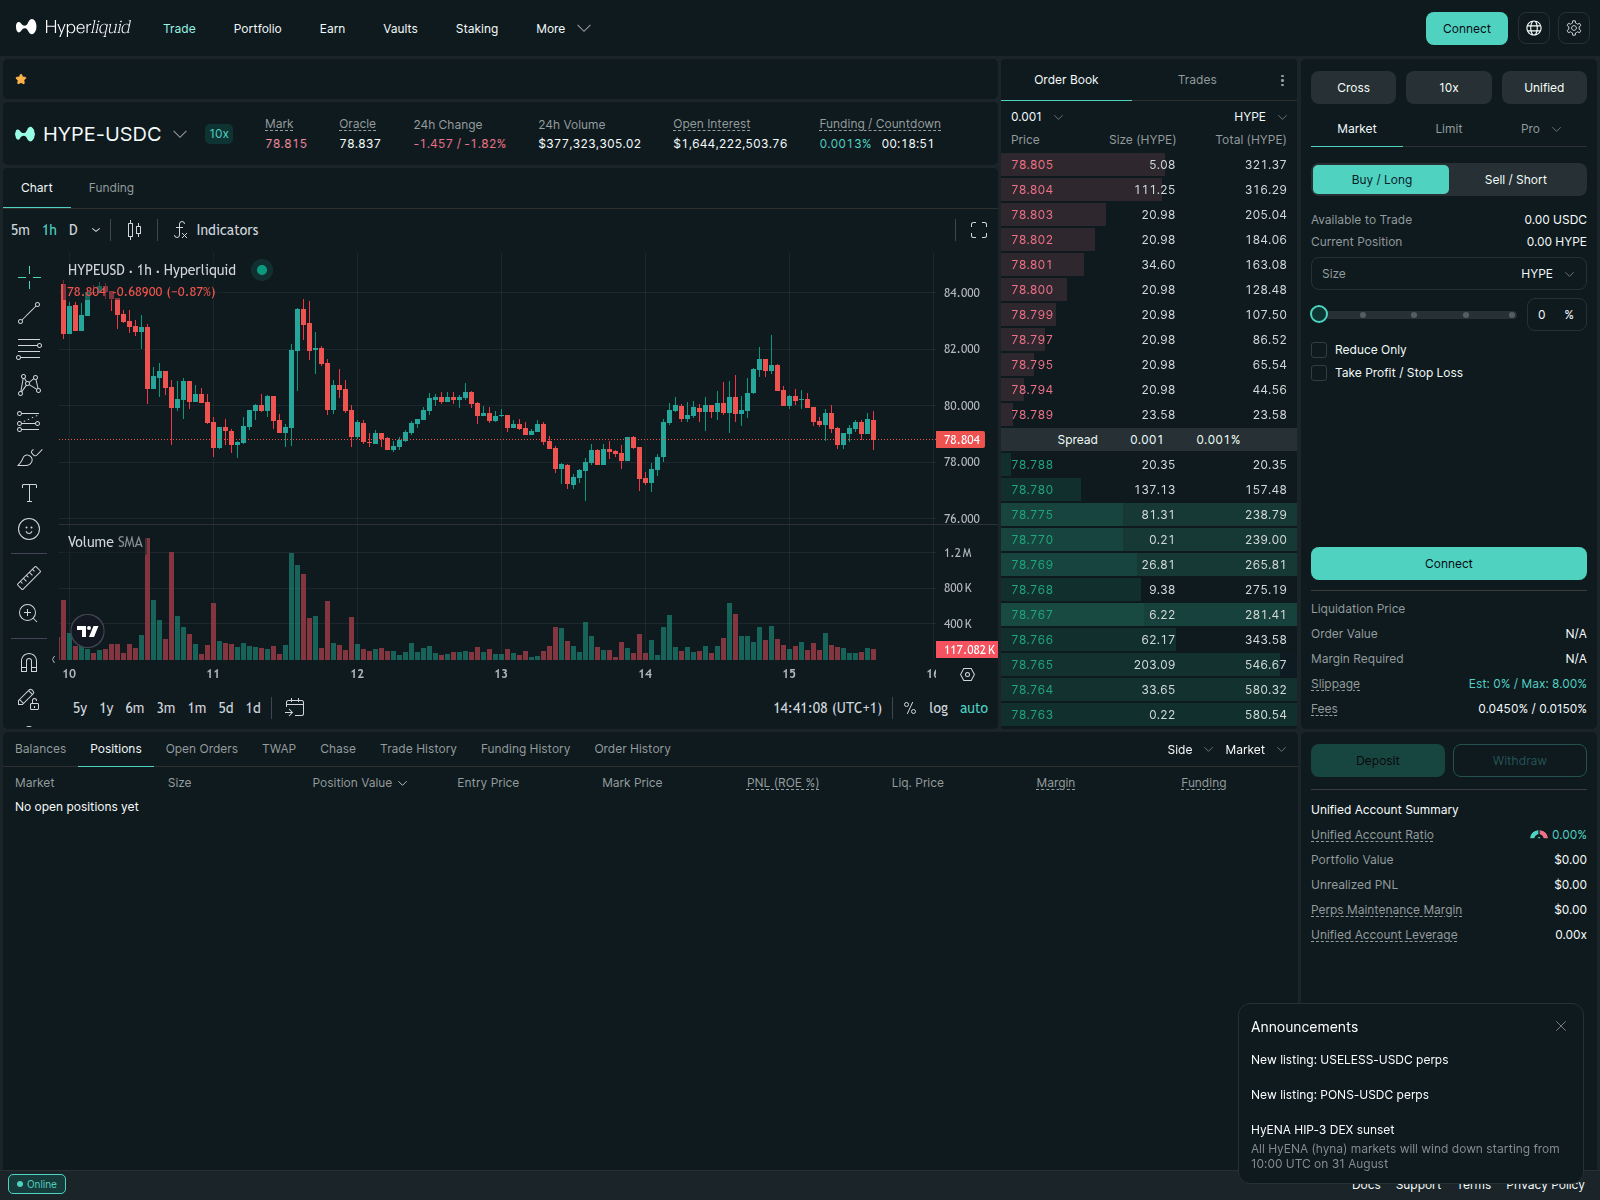Open 10x leverage setting
This screenshot has height=1200, width=1600.
[x=1449, y=88]
